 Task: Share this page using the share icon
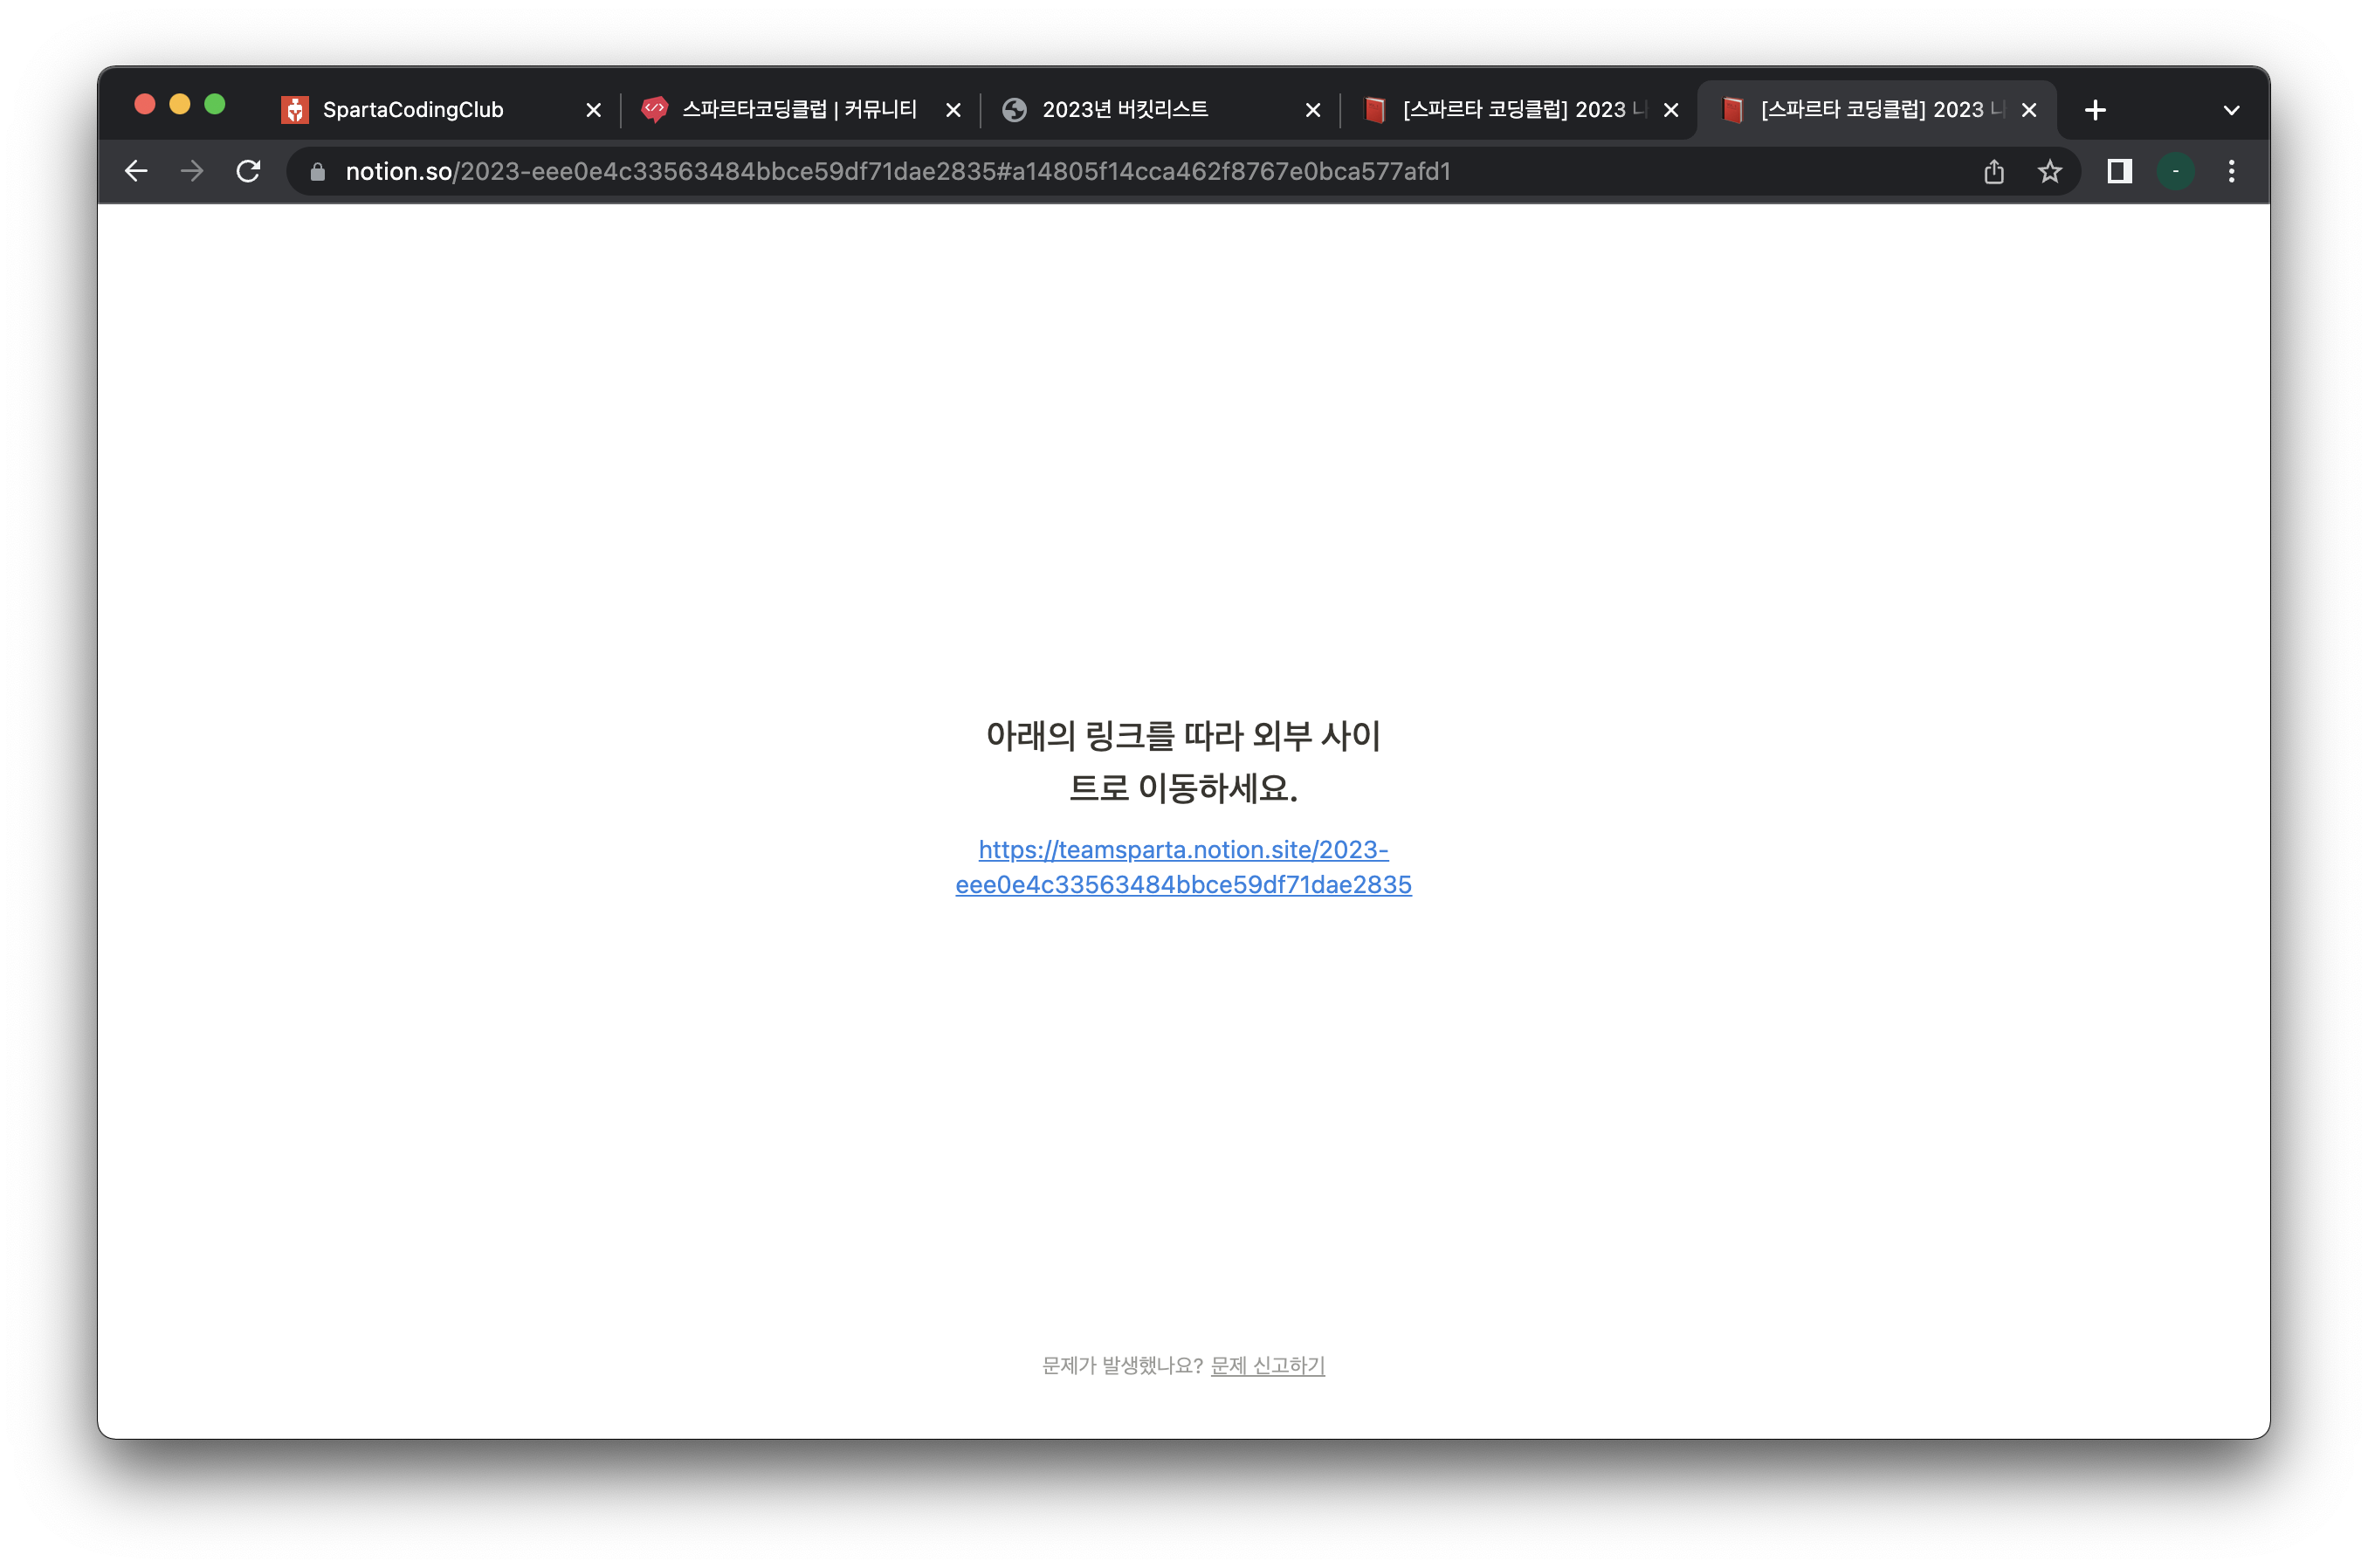(1993, 172)
